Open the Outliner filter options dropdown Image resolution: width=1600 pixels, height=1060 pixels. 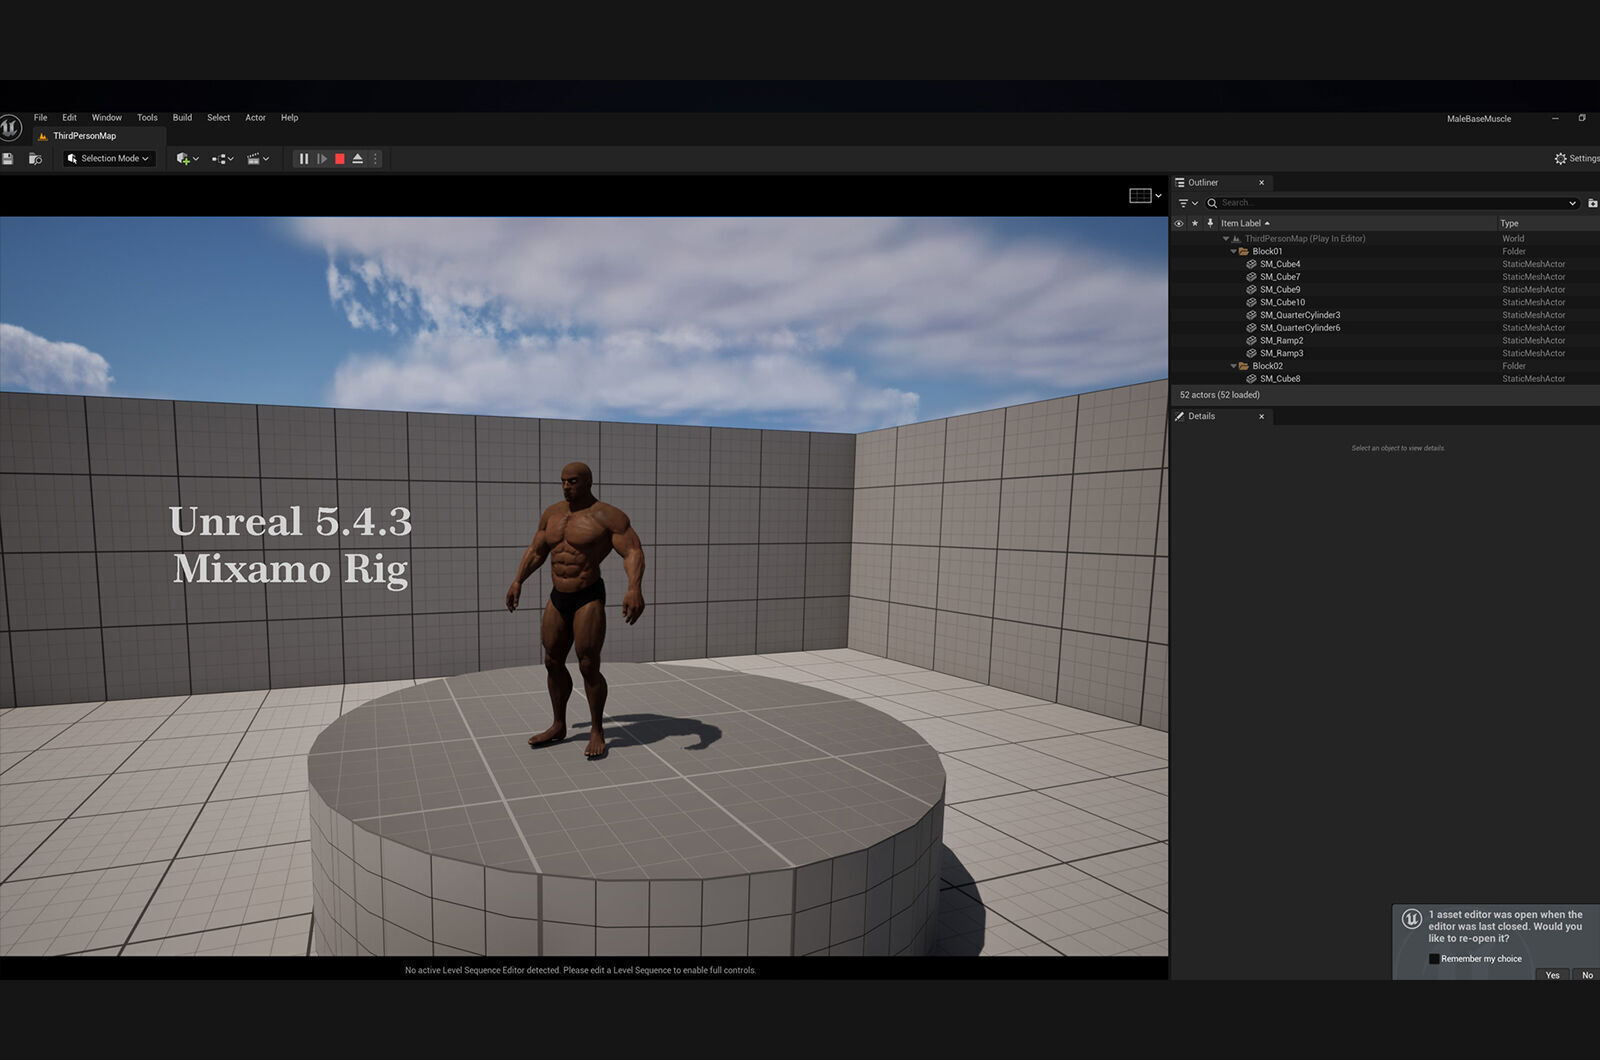point(1188,203)
